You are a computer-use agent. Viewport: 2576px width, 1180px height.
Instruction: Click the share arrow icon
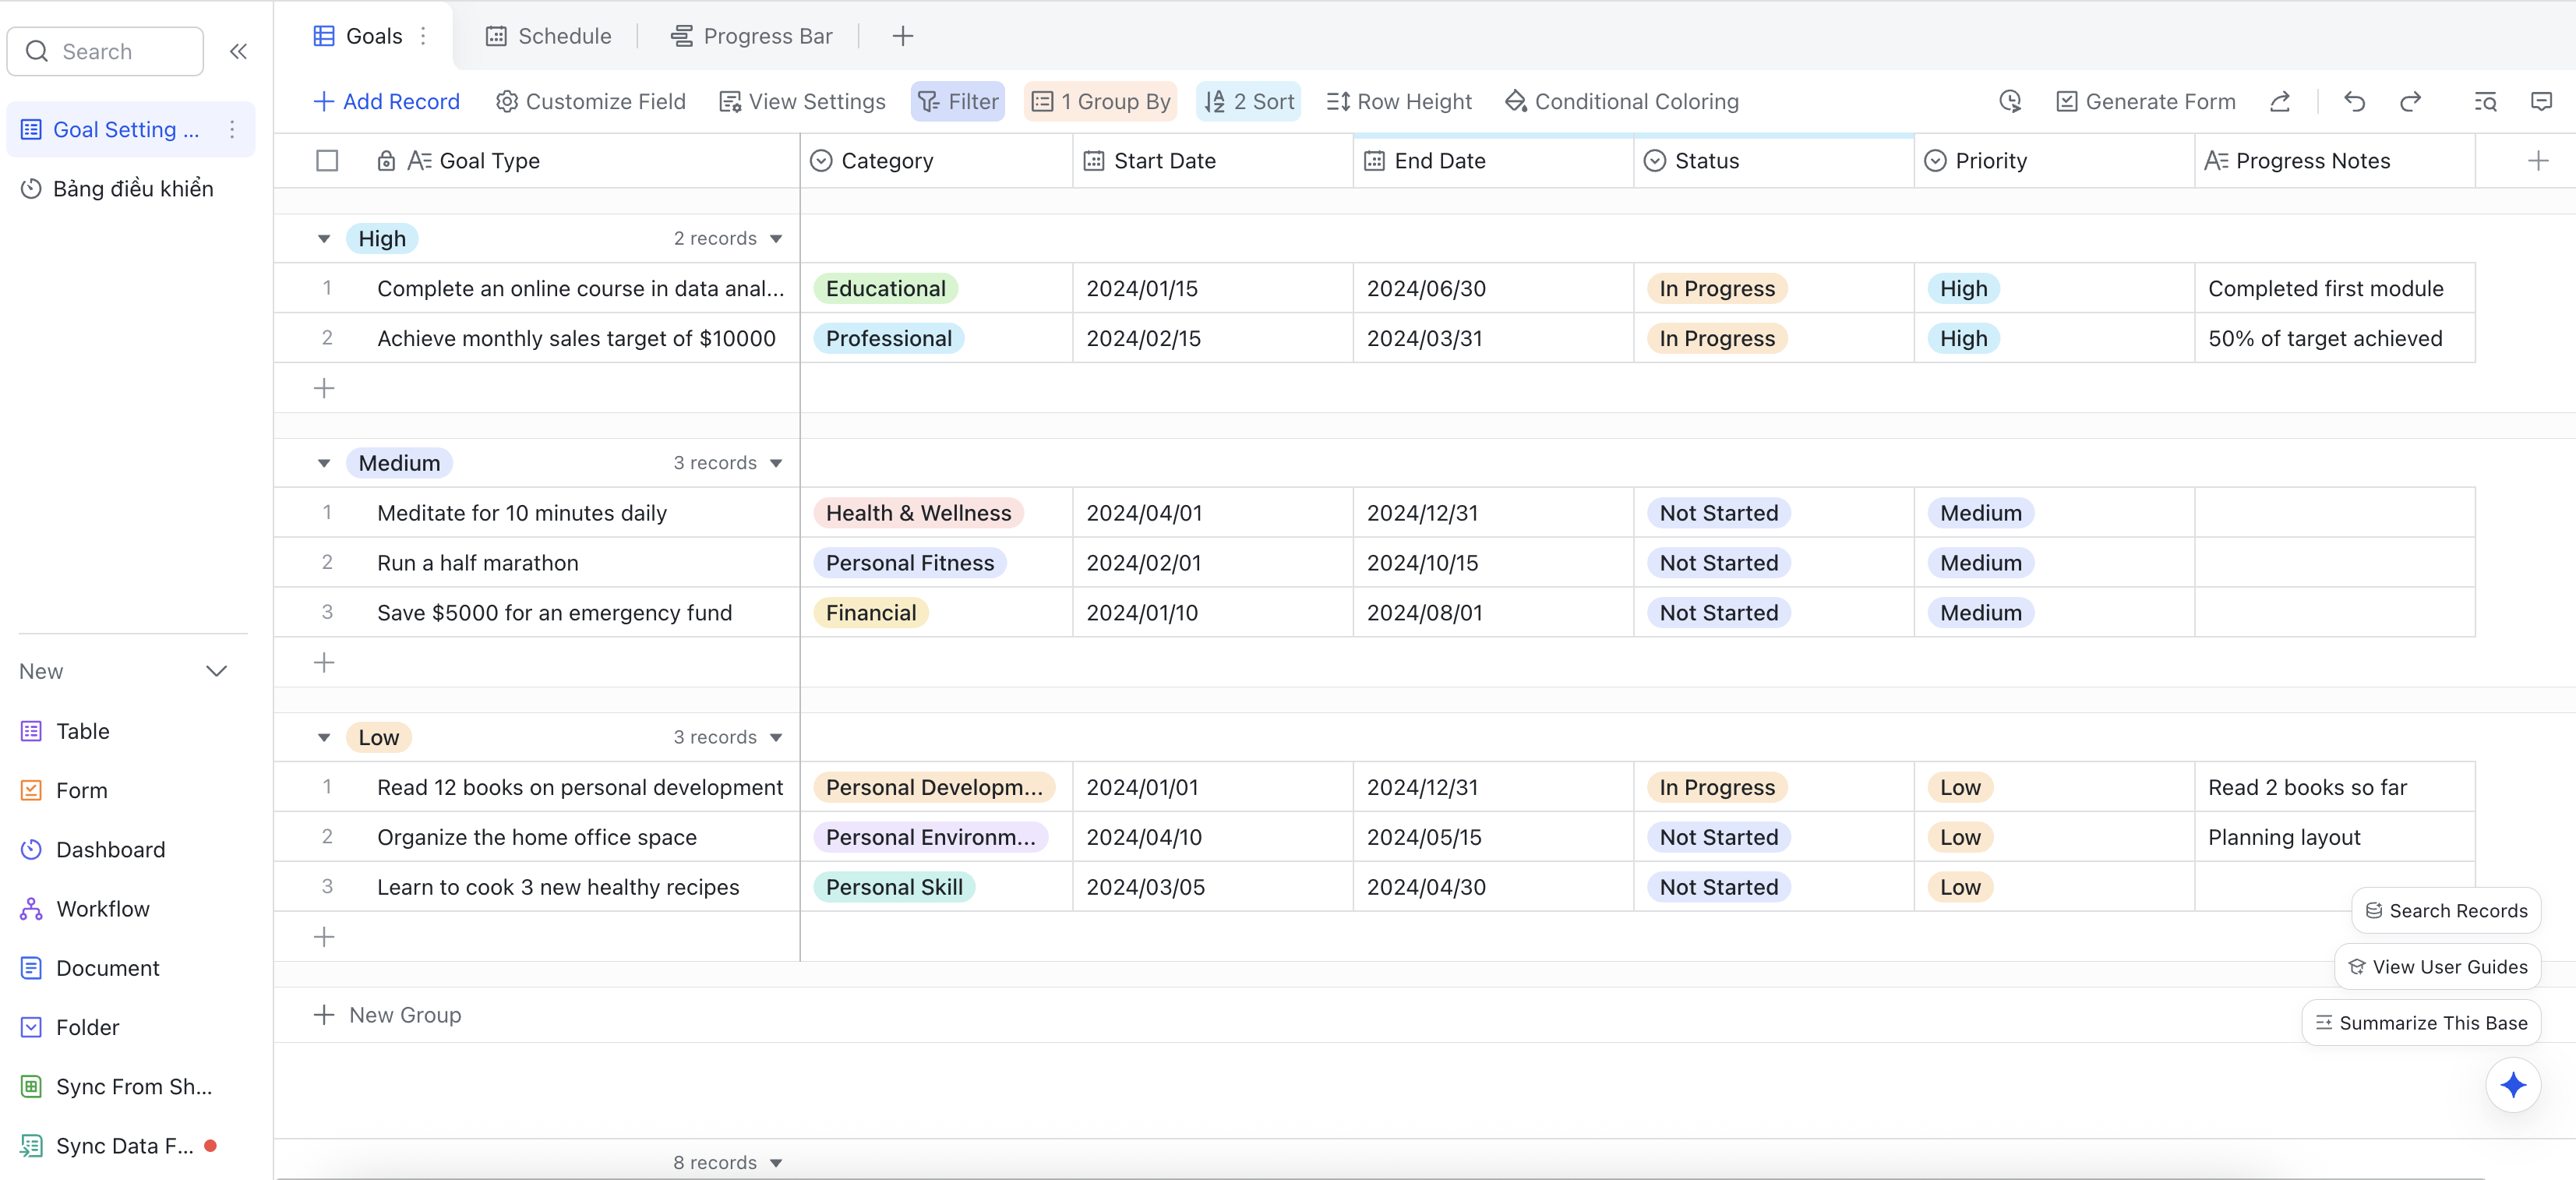(x=2280, y=101)
